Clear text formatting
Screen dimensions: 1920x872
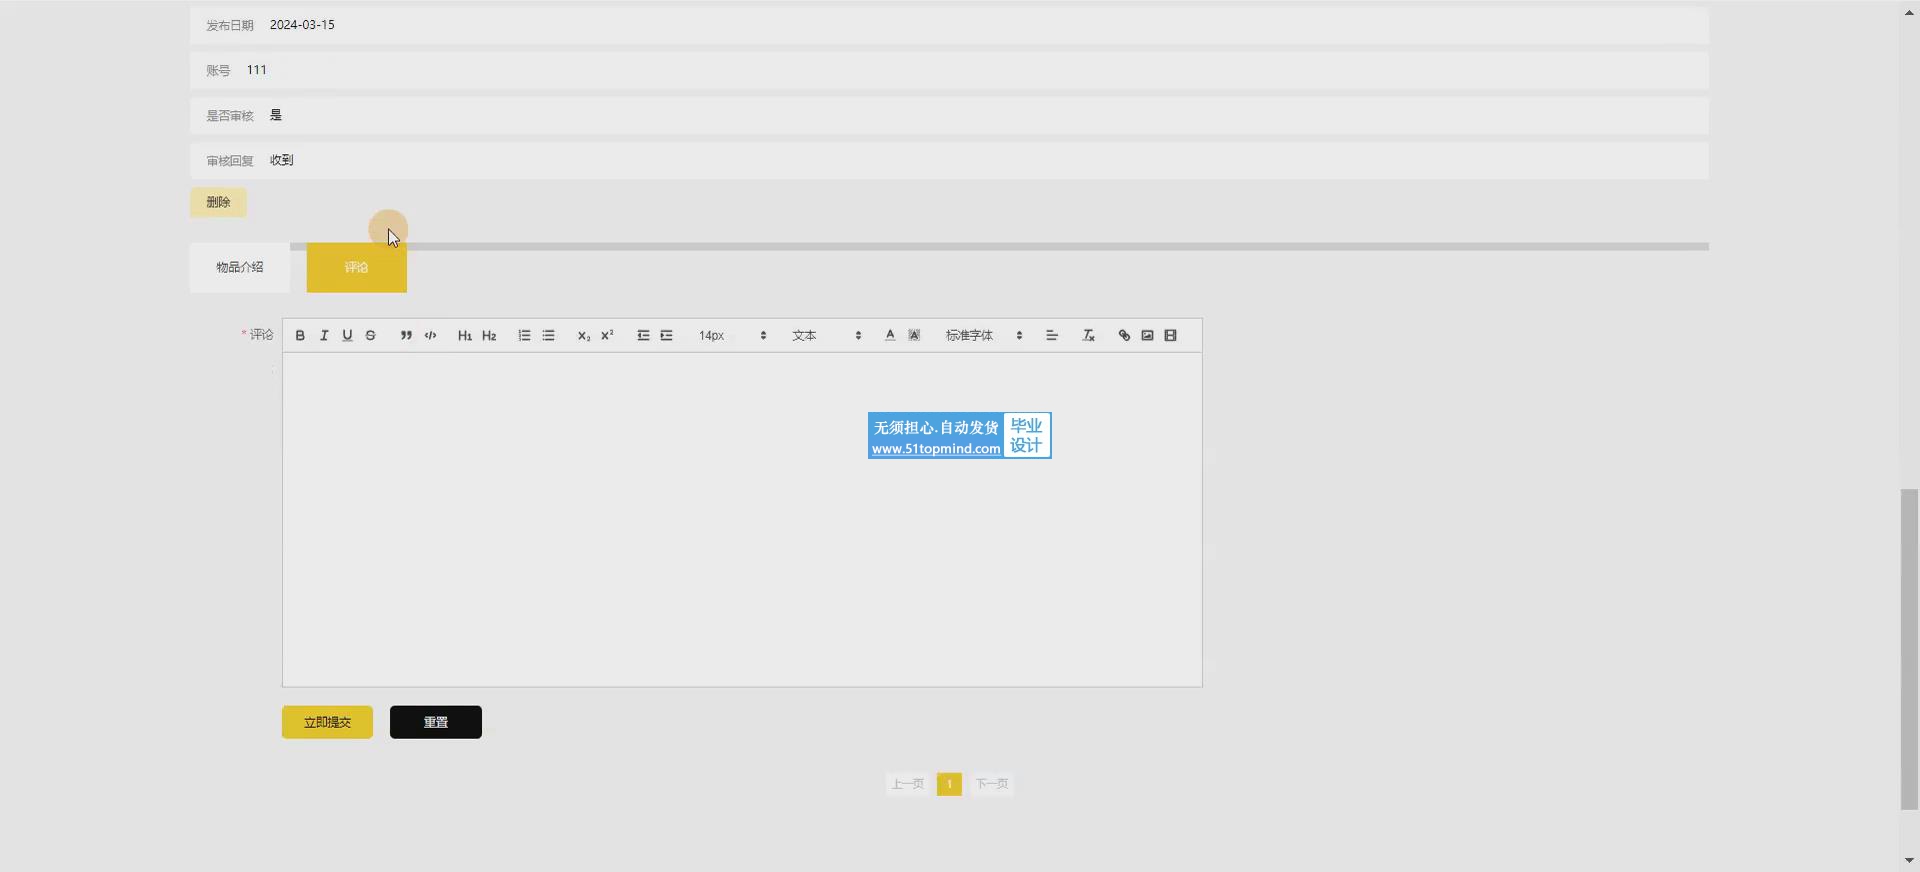pos(1089,336)
